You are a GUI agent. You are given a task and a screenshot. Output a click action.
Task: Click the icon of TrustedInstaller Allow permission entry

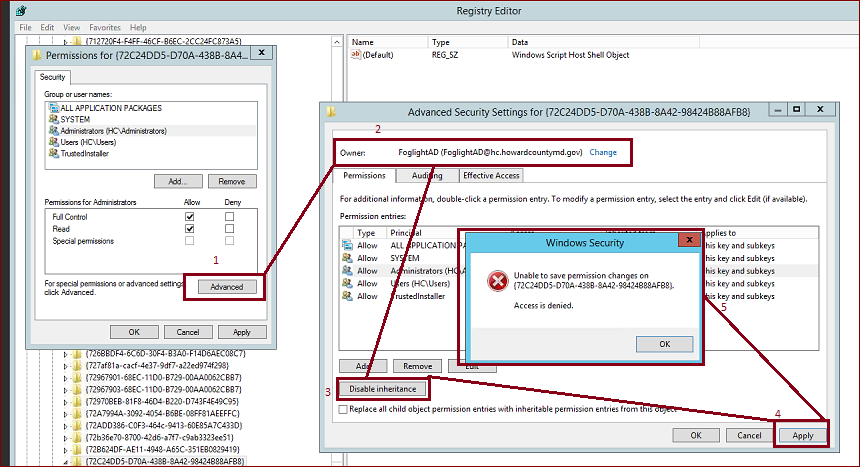point(347,295)
